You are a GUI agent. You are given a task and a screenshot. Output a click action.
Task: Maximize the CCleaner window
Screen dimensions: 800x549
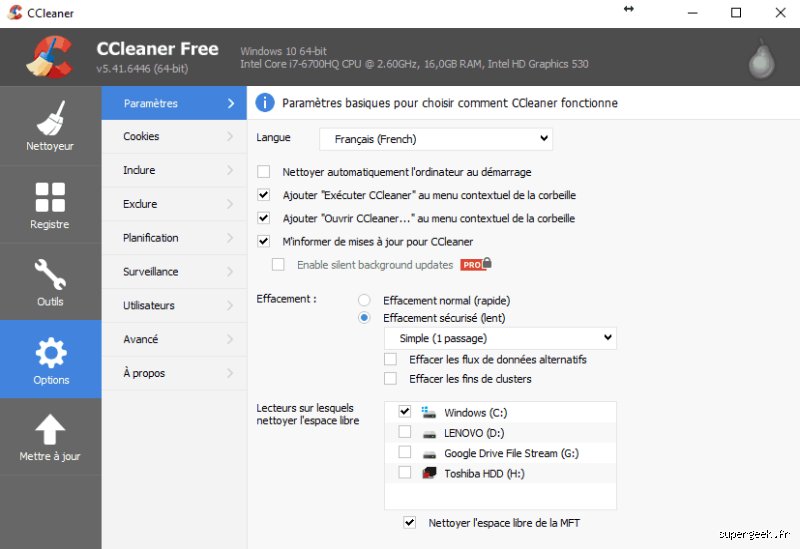(736, 13)
